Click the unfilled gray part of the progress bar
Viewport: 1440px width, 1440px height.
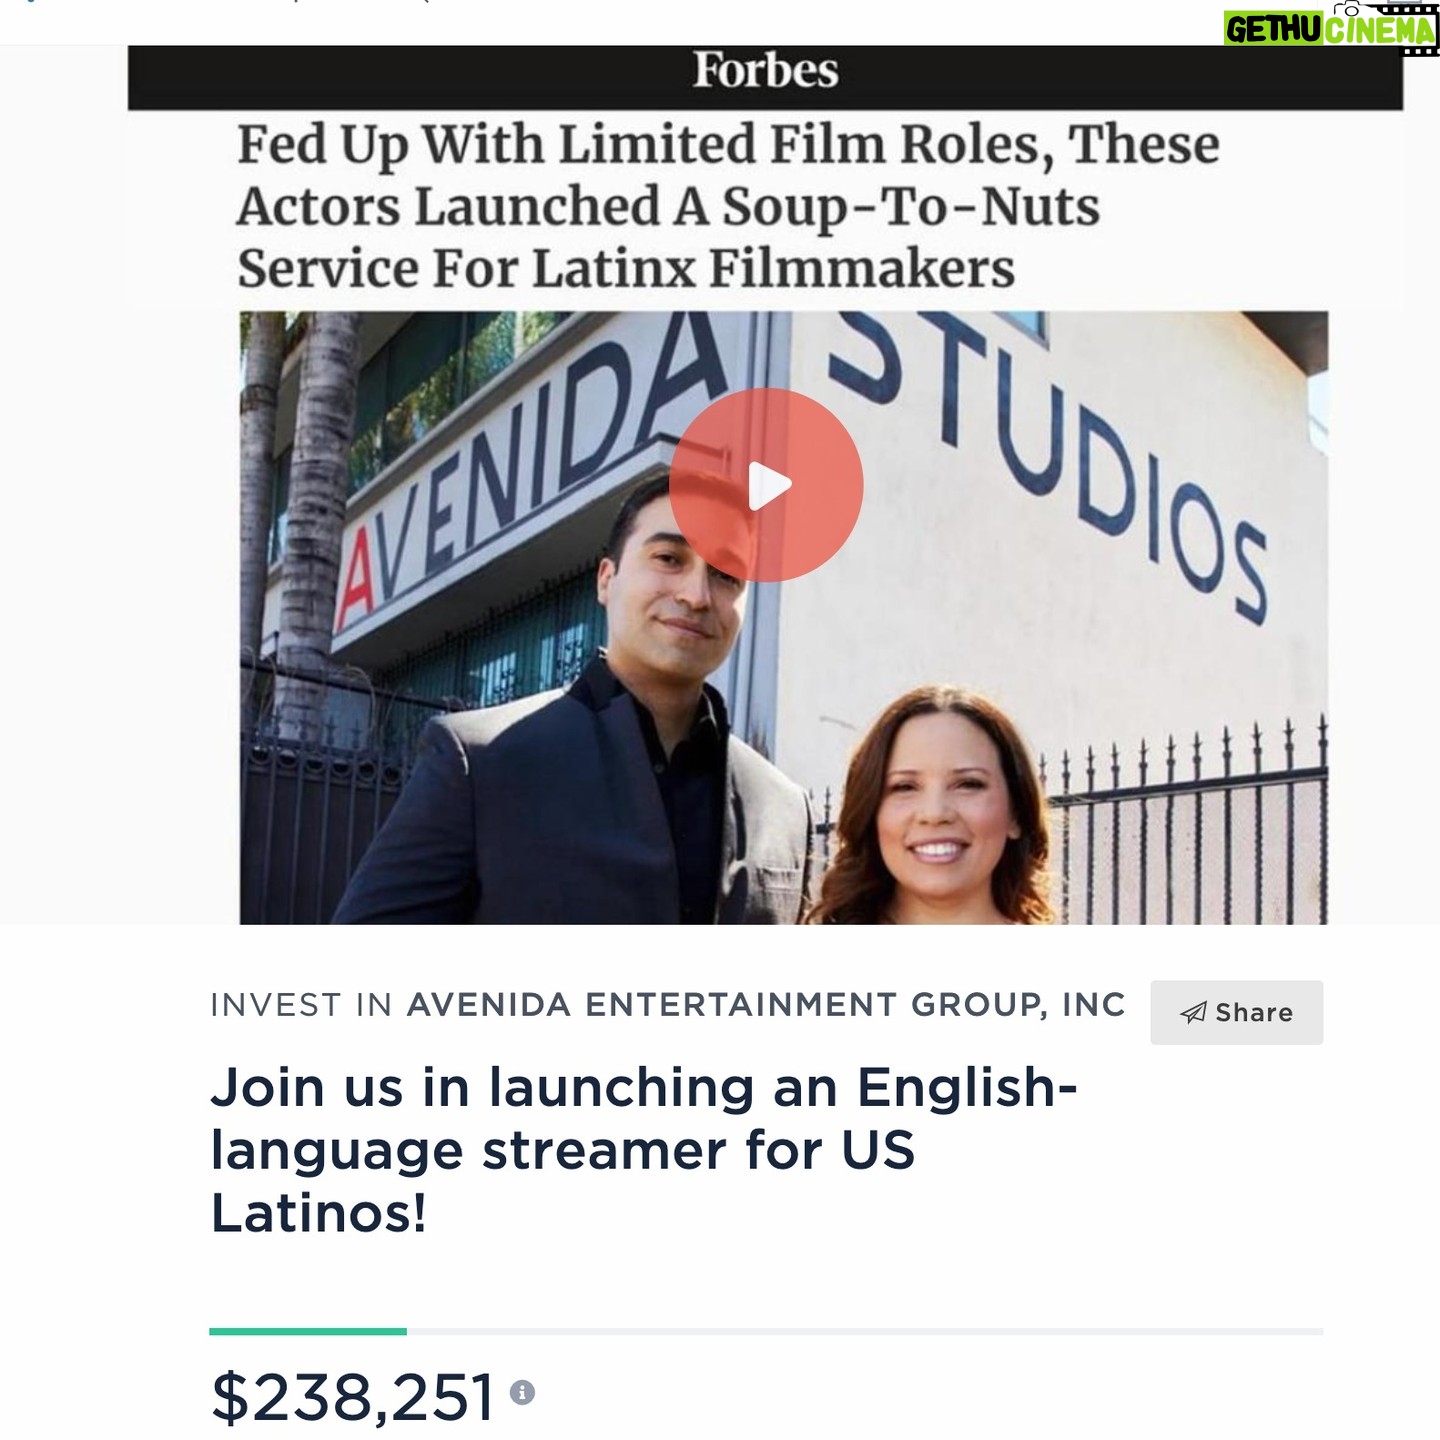[865, 1331]
